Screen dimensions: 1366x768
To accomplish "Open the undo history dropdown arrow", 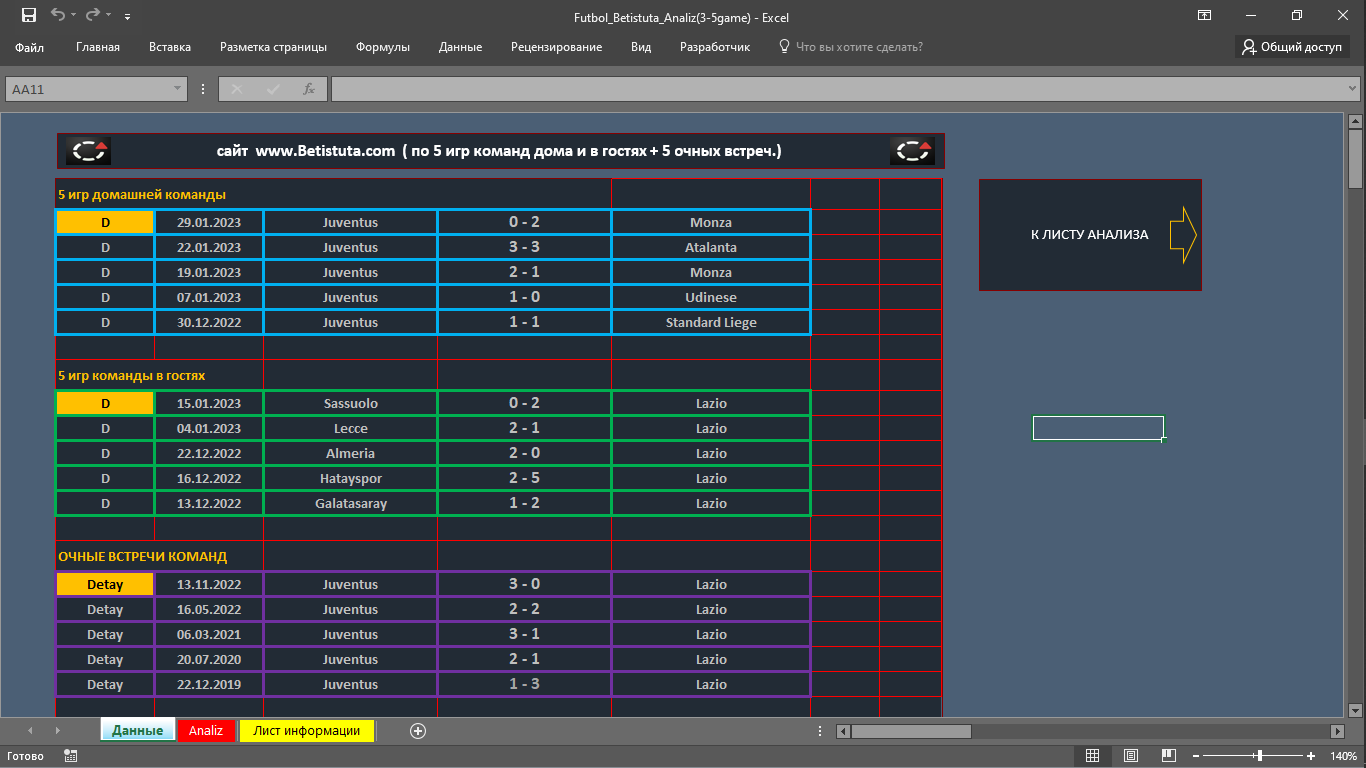I will click(x=74, y=17).
